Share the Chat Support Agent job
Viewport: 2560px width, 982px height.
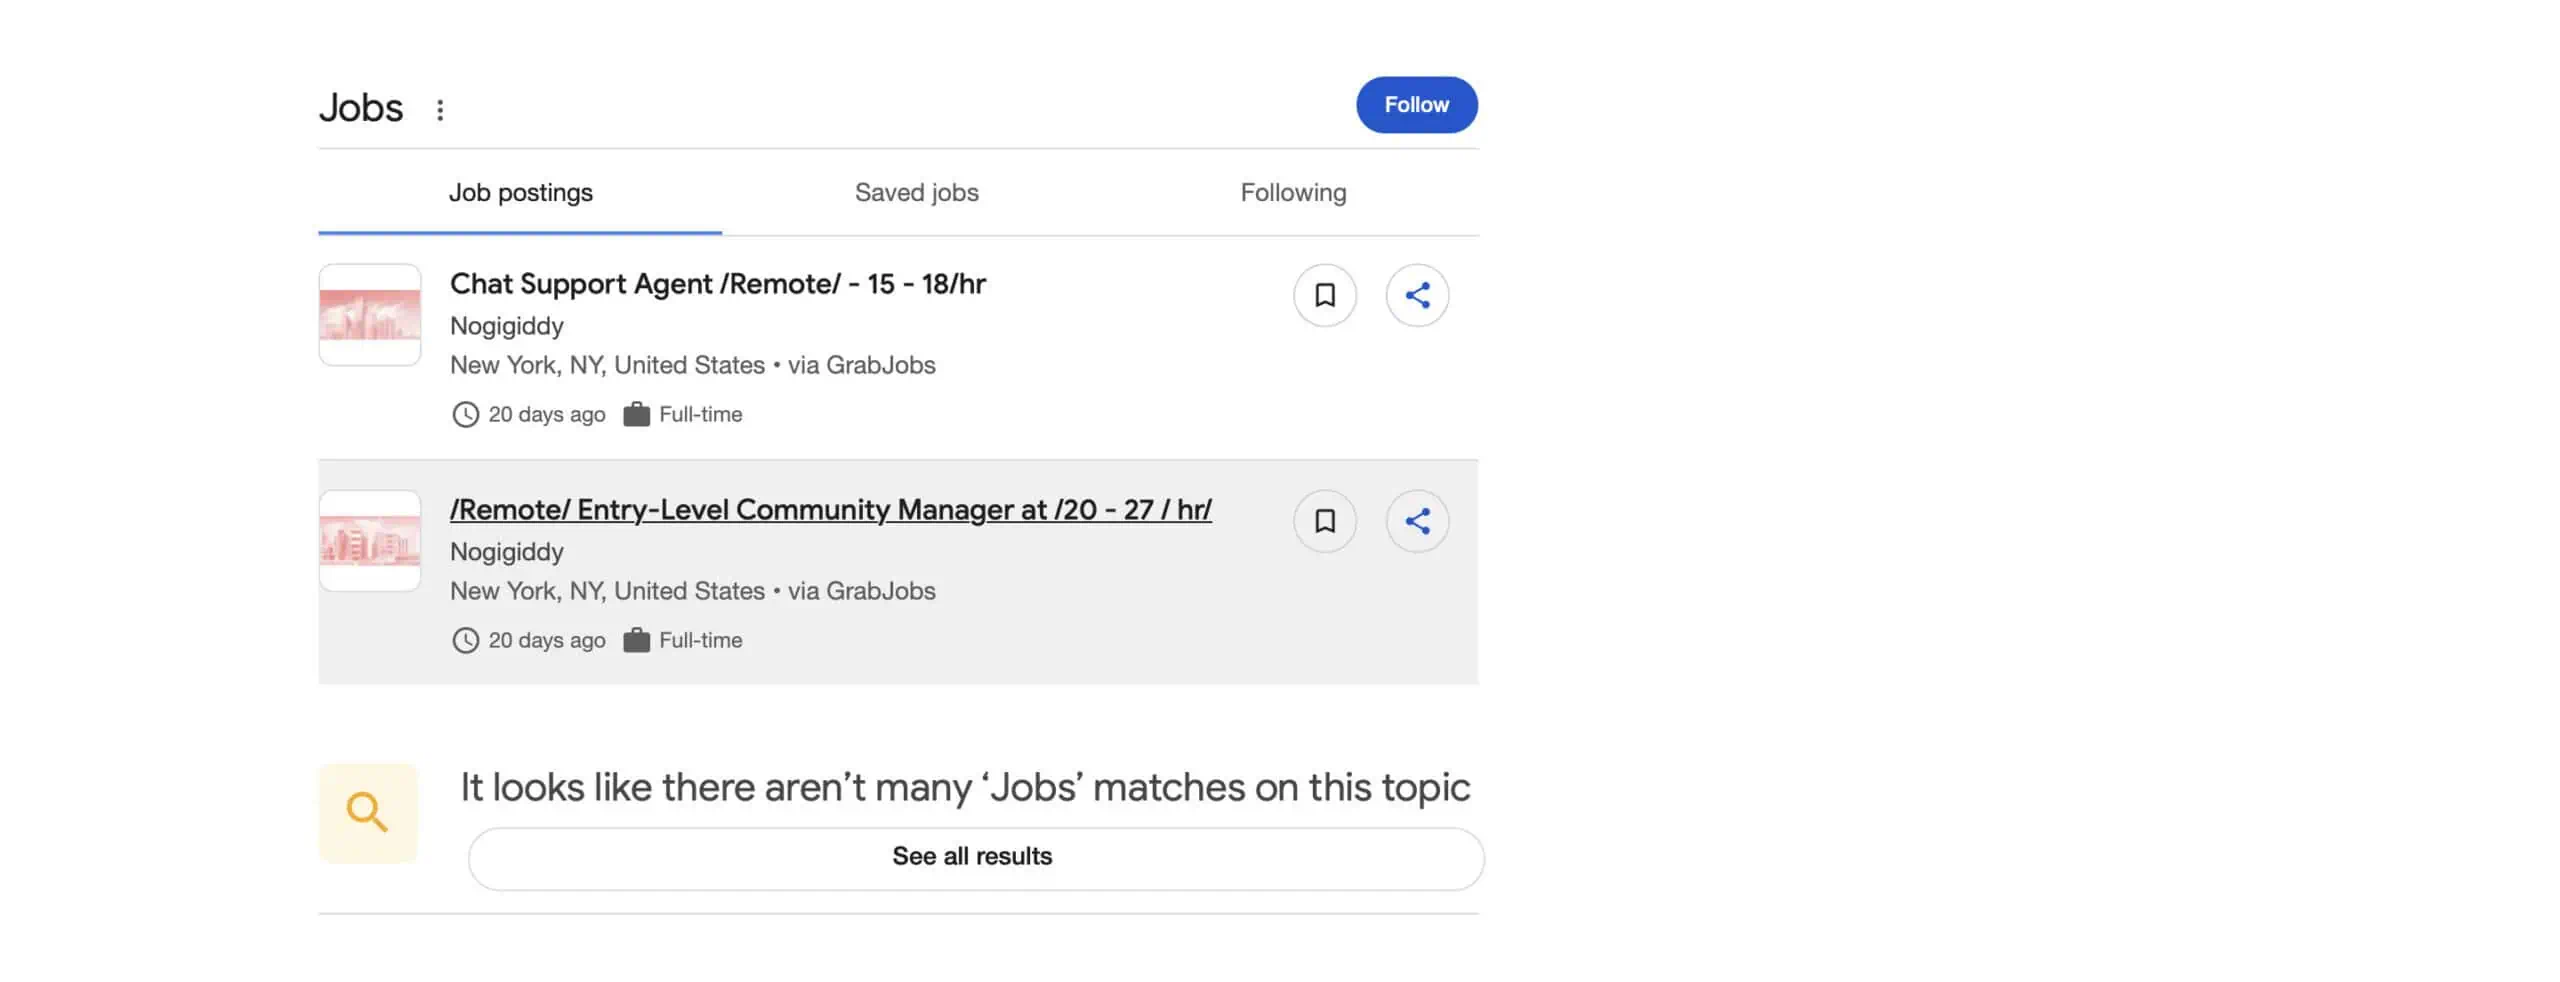click(x=1416, y=295)
